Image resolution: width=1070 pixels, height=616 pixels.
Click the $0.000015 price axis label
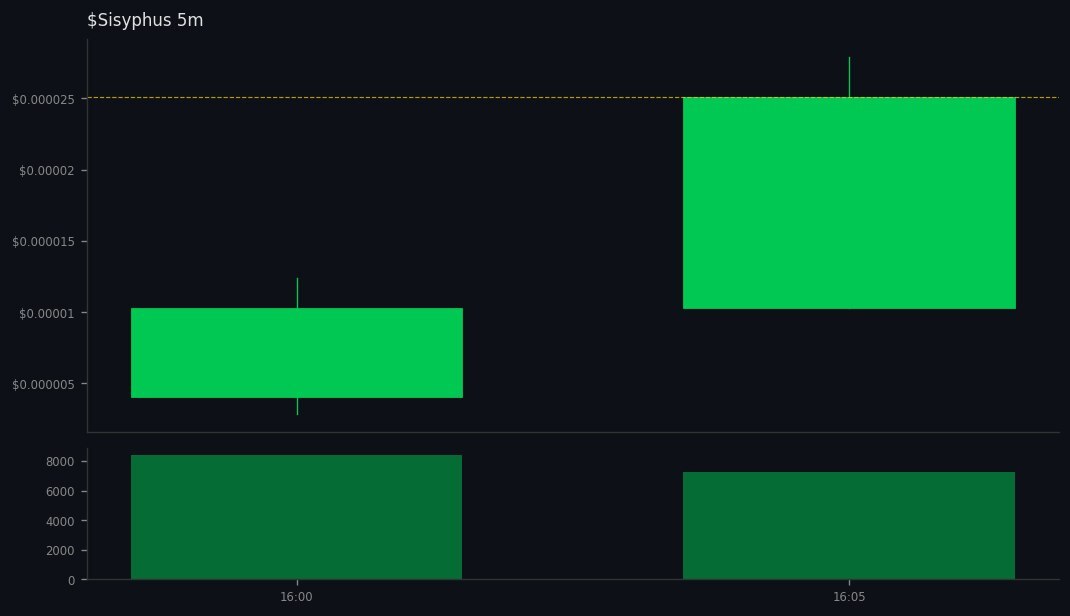click(44, 242)
